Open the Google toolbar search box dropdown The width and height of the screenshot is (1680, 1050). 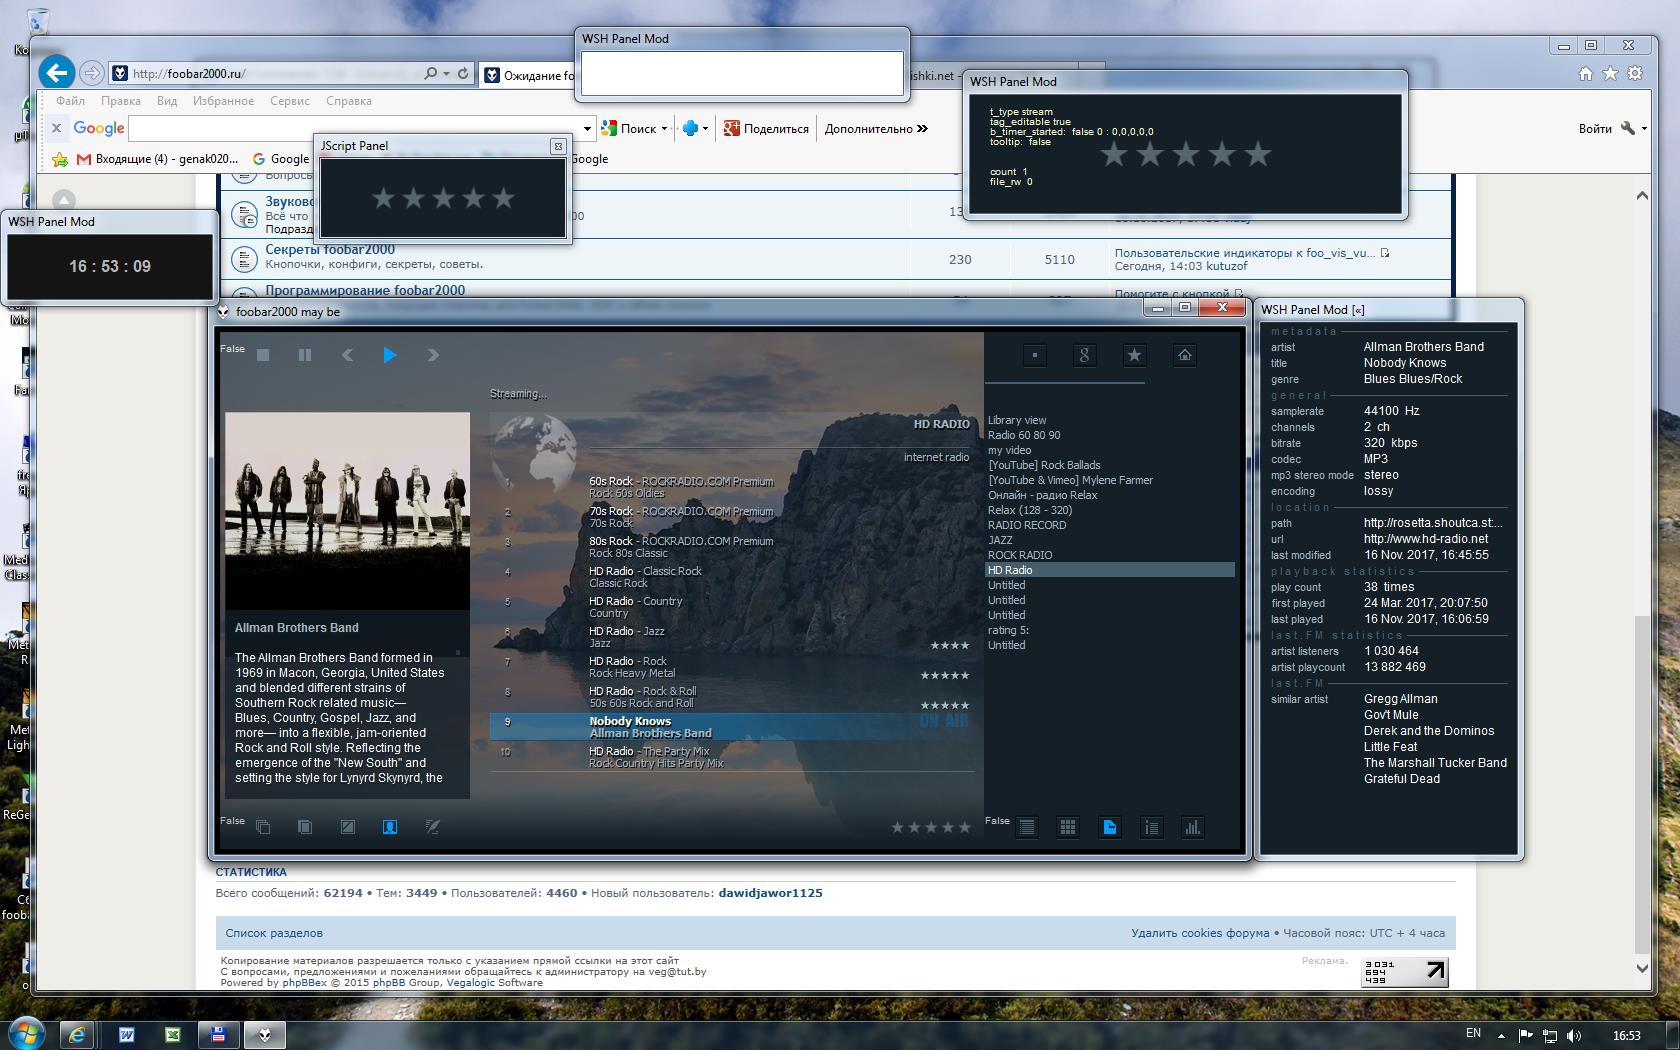(x=587, y=129)
